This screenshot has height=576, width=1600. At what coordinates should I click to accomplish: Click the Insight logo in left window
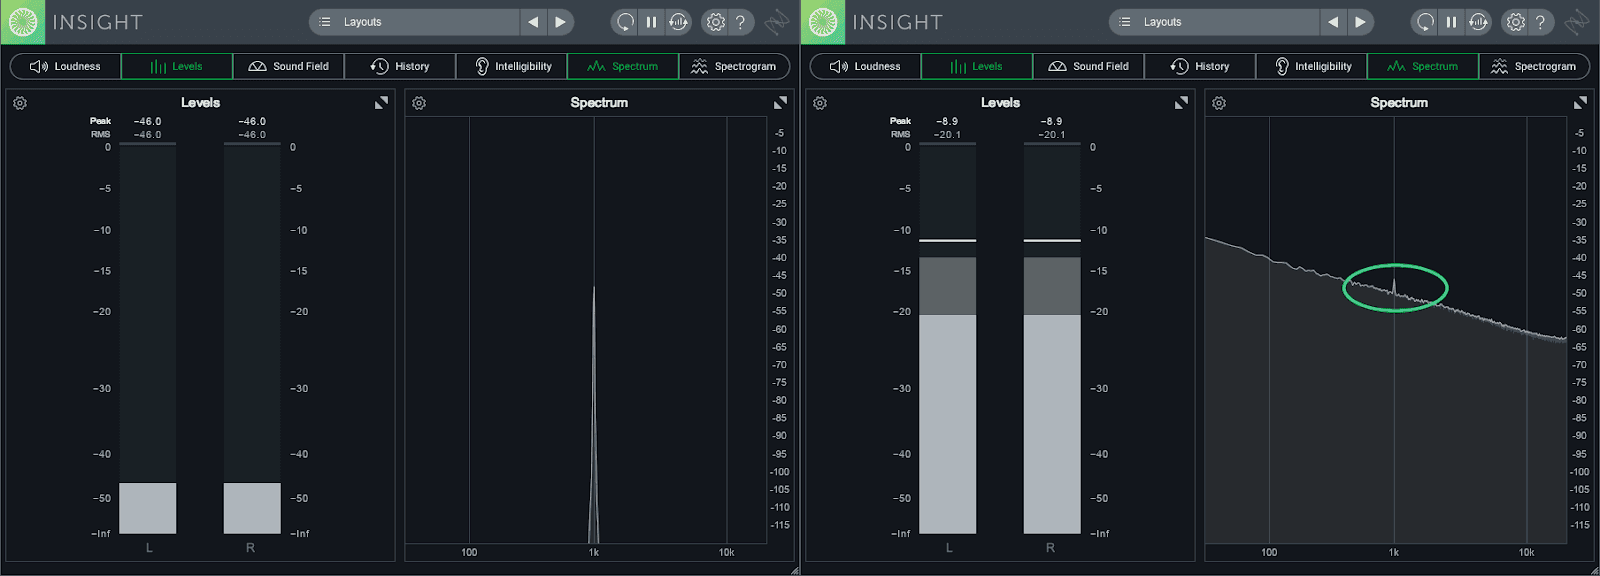click(23, 22)
